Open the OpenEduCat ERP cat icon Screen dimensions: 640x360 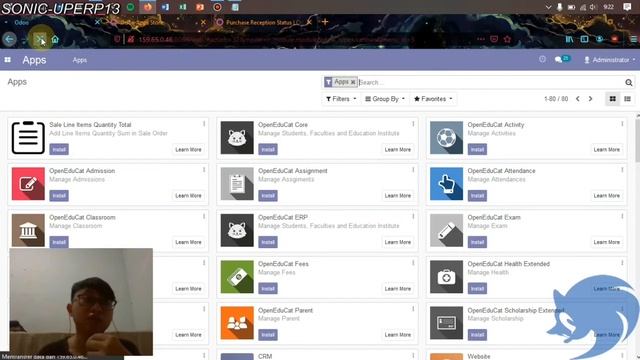pyautogui.click(x=237, y=230)
